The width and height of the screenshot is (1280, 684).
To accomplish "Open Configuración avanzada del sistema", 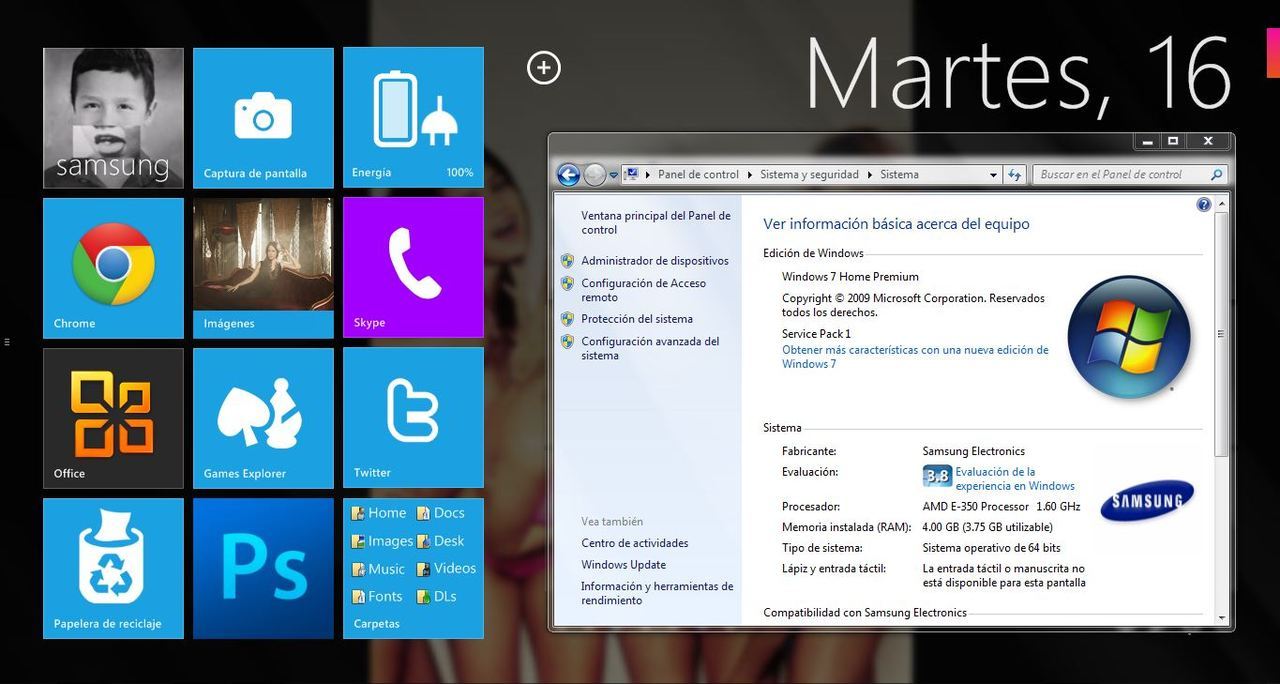I will (650, 348).
